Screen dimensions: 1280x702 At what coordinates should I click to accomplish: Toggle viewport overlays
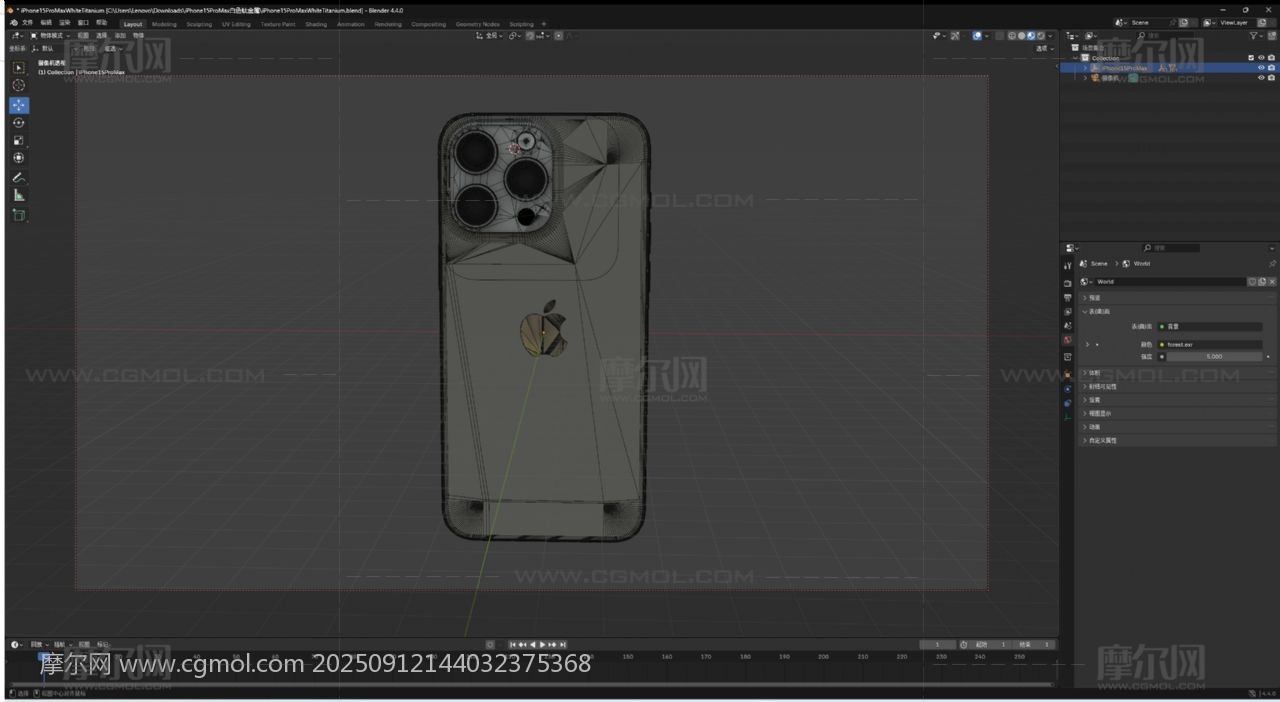tap(977, 36)
